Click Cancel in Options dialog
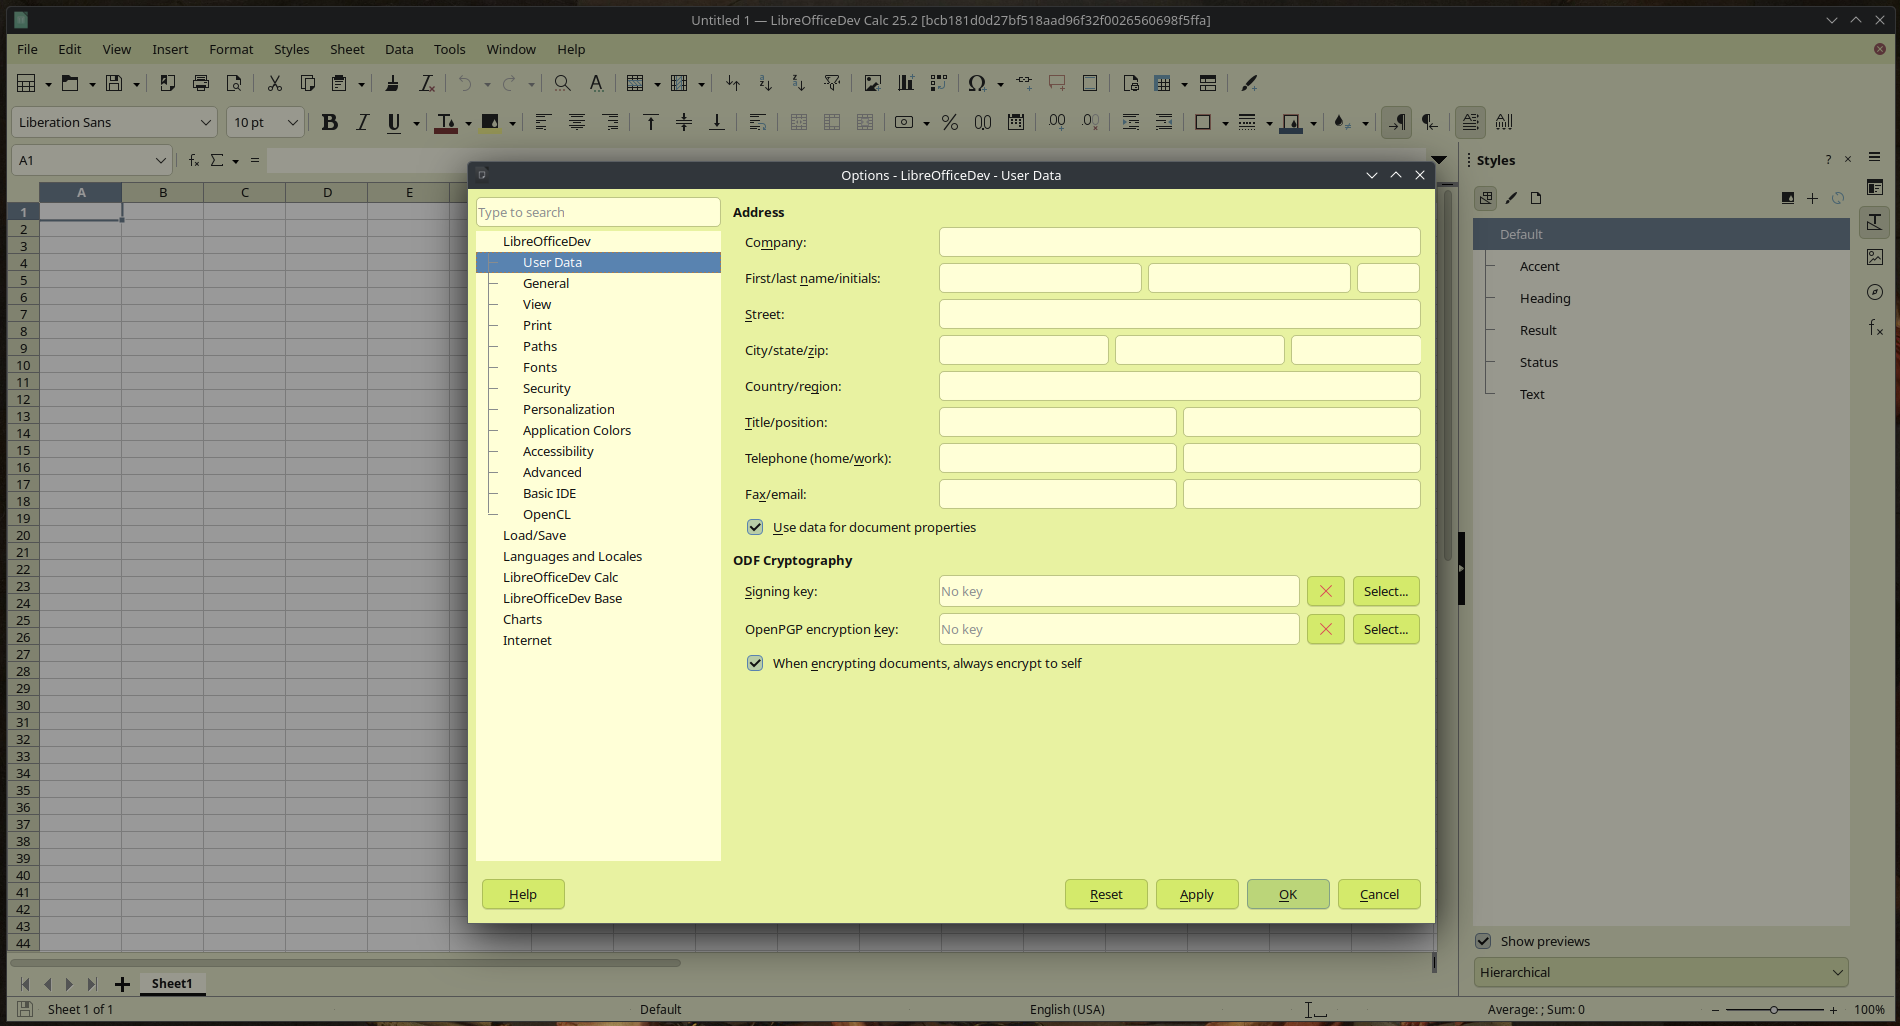This screenshot has height=1026, width=1900. tap(1379, 894)
